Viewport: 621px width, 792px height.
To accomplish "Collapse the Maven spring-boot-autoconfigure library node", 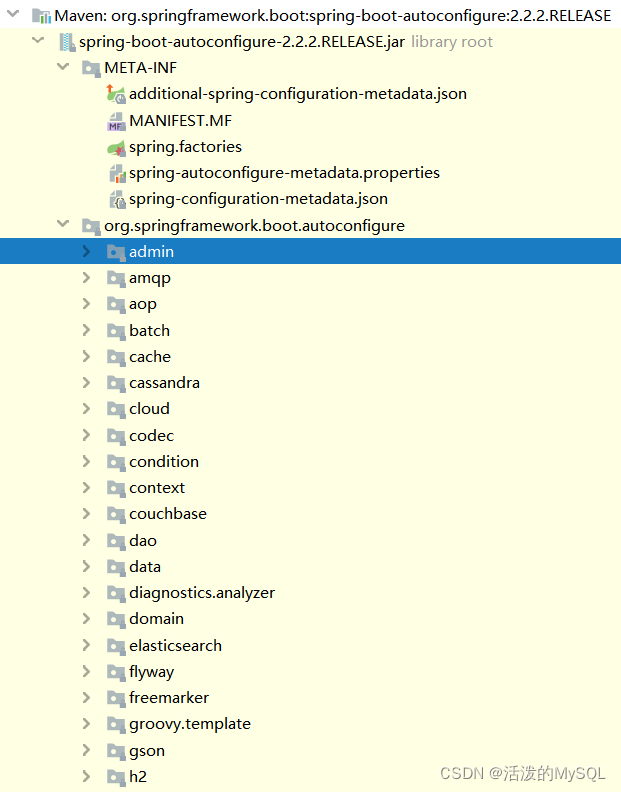I will click(13, 14).
